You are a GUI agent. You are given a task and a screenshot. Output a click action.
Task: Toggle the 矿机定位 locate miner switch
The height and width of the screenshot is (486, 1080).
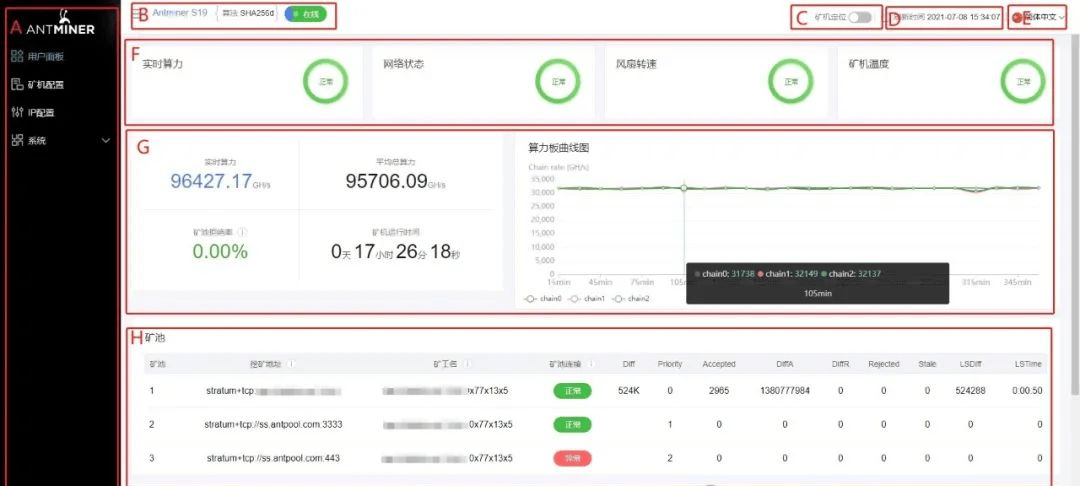(x=859, y=17)
